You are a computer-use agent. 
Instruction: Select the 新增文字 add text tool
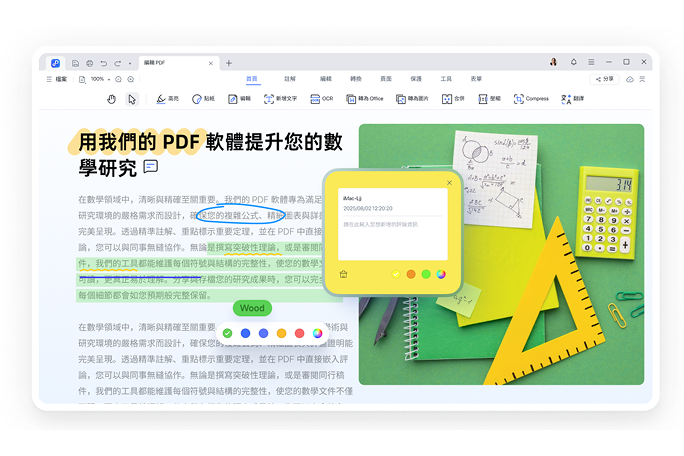pyautogui.click(x=280, y=99)
